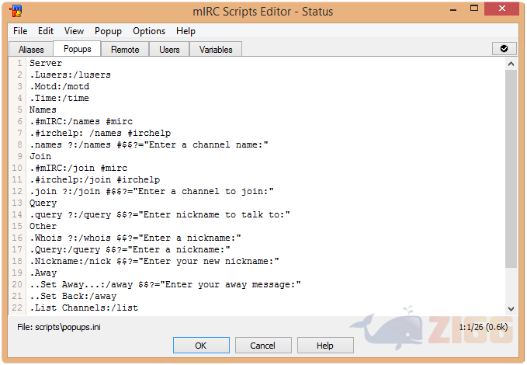Open the Help menu
Image resolution: width=527 pixels, height=365 pixels.
click(x=186, y=31)
